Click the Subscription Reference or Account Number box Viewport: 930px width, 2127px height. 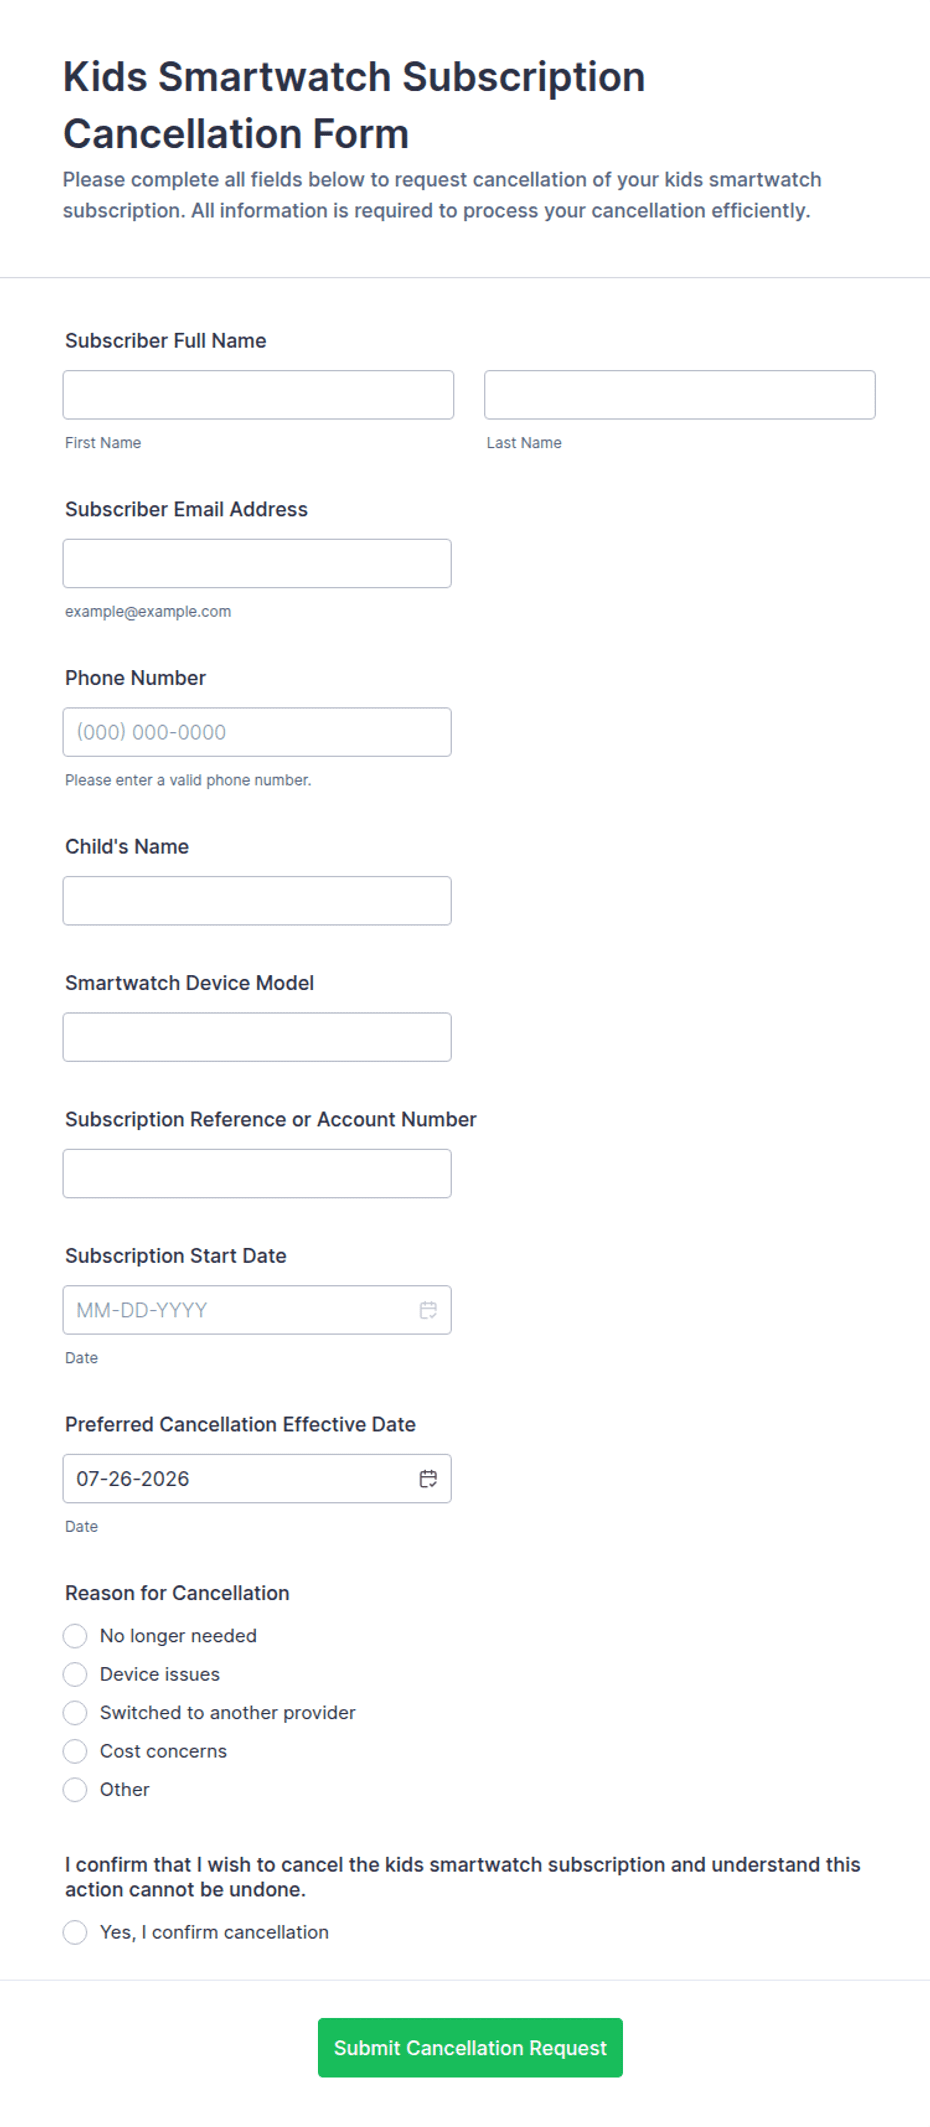[x=257, y=1174]
